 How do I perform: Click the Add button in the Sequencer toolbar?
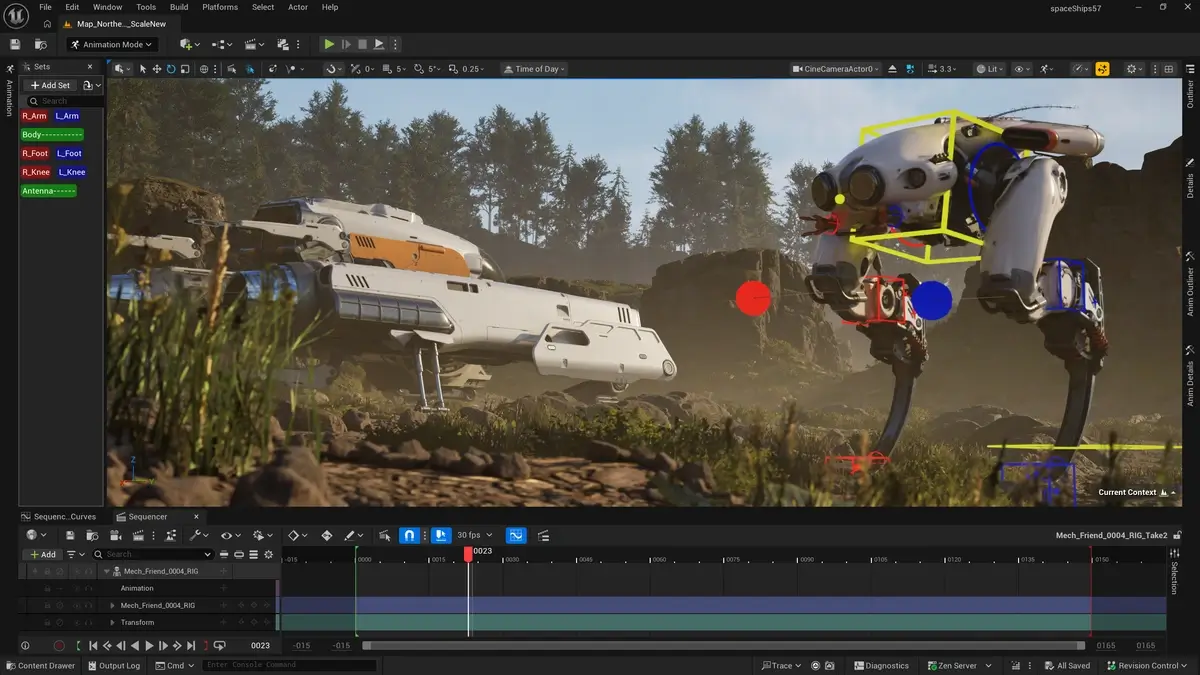coord(44,554)
